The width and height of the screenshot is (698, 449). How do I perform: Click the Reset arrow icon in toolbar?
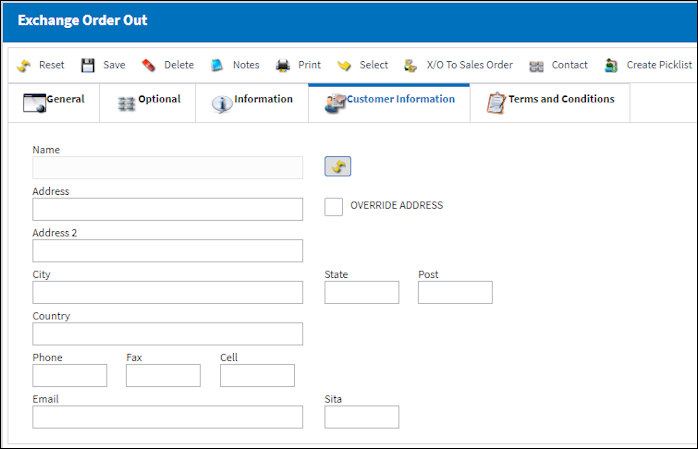click(24, 65)
